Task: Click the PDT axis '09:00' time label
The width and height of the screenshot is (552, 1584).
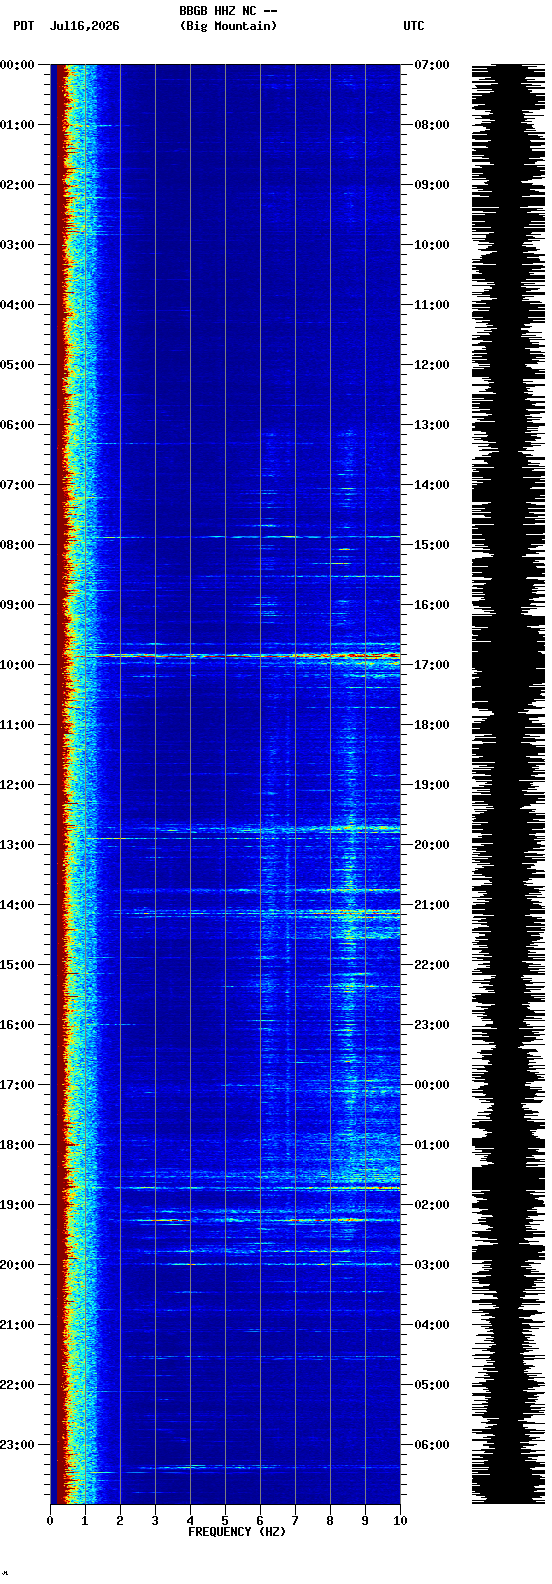Action: coord(18,605)
